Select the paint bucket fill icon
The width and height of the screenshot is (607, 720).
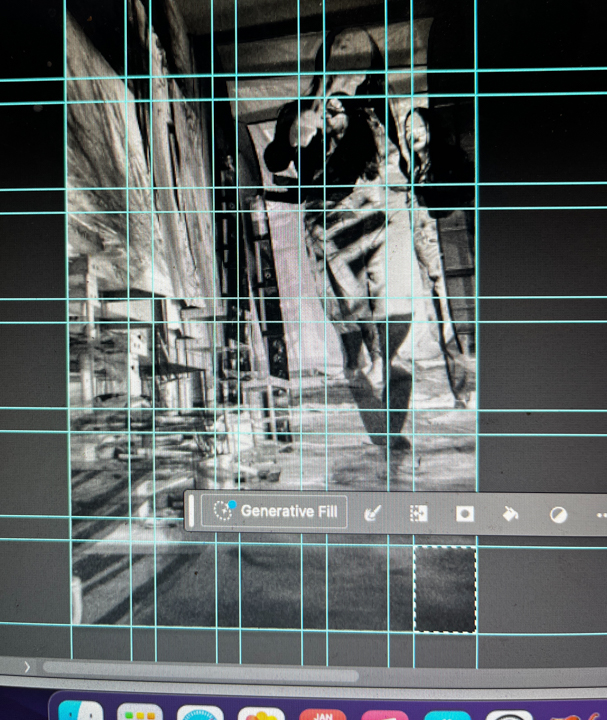510,514
